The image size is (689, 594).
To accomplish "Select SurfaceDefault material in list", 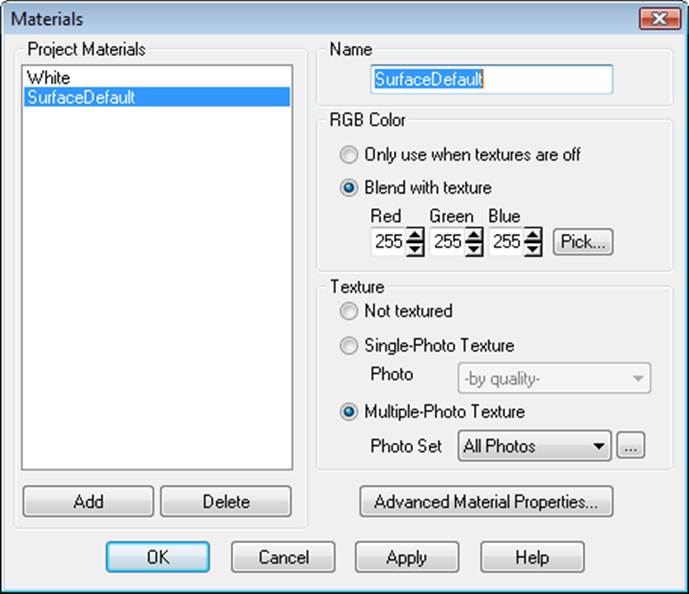I will (81, 97).
